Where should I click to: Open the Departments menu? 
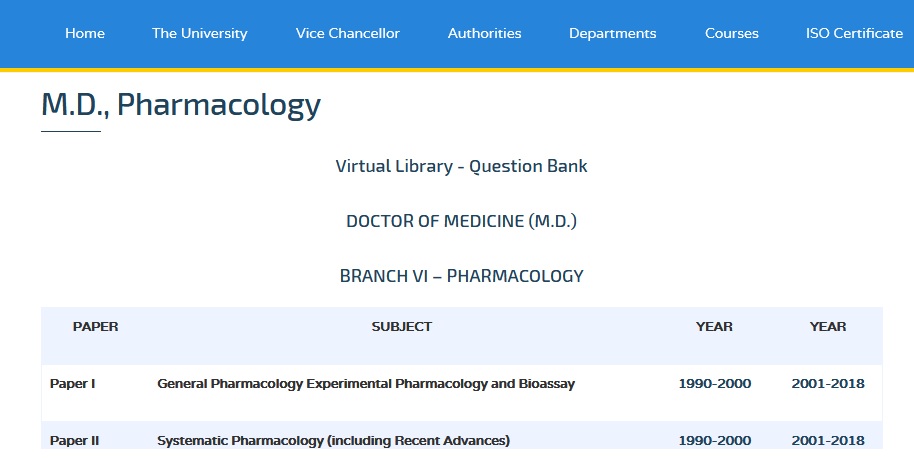[x=613, y=33]
